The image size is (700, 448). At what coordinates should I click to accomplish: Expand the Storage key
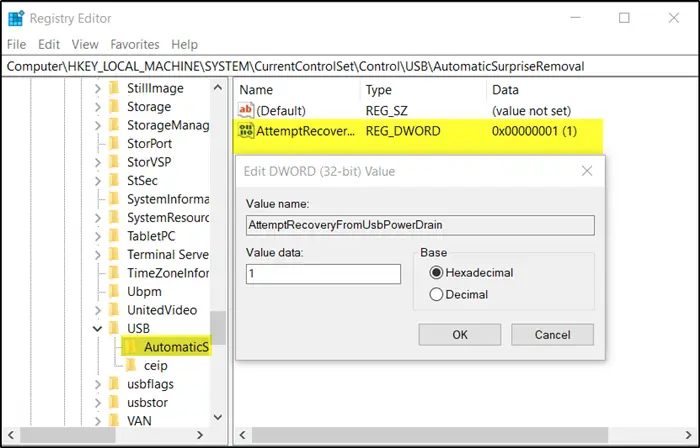98,107
